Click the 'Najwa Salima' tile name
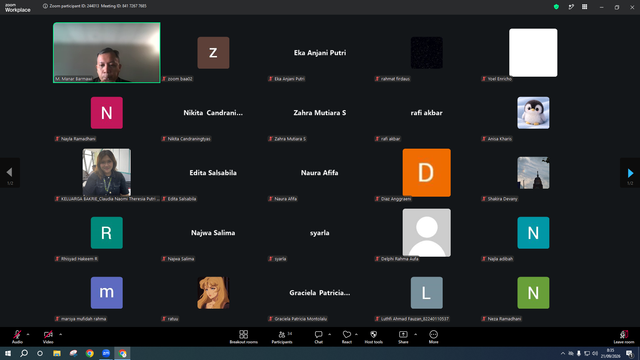The image size is (640, 360). coord(213,233)
